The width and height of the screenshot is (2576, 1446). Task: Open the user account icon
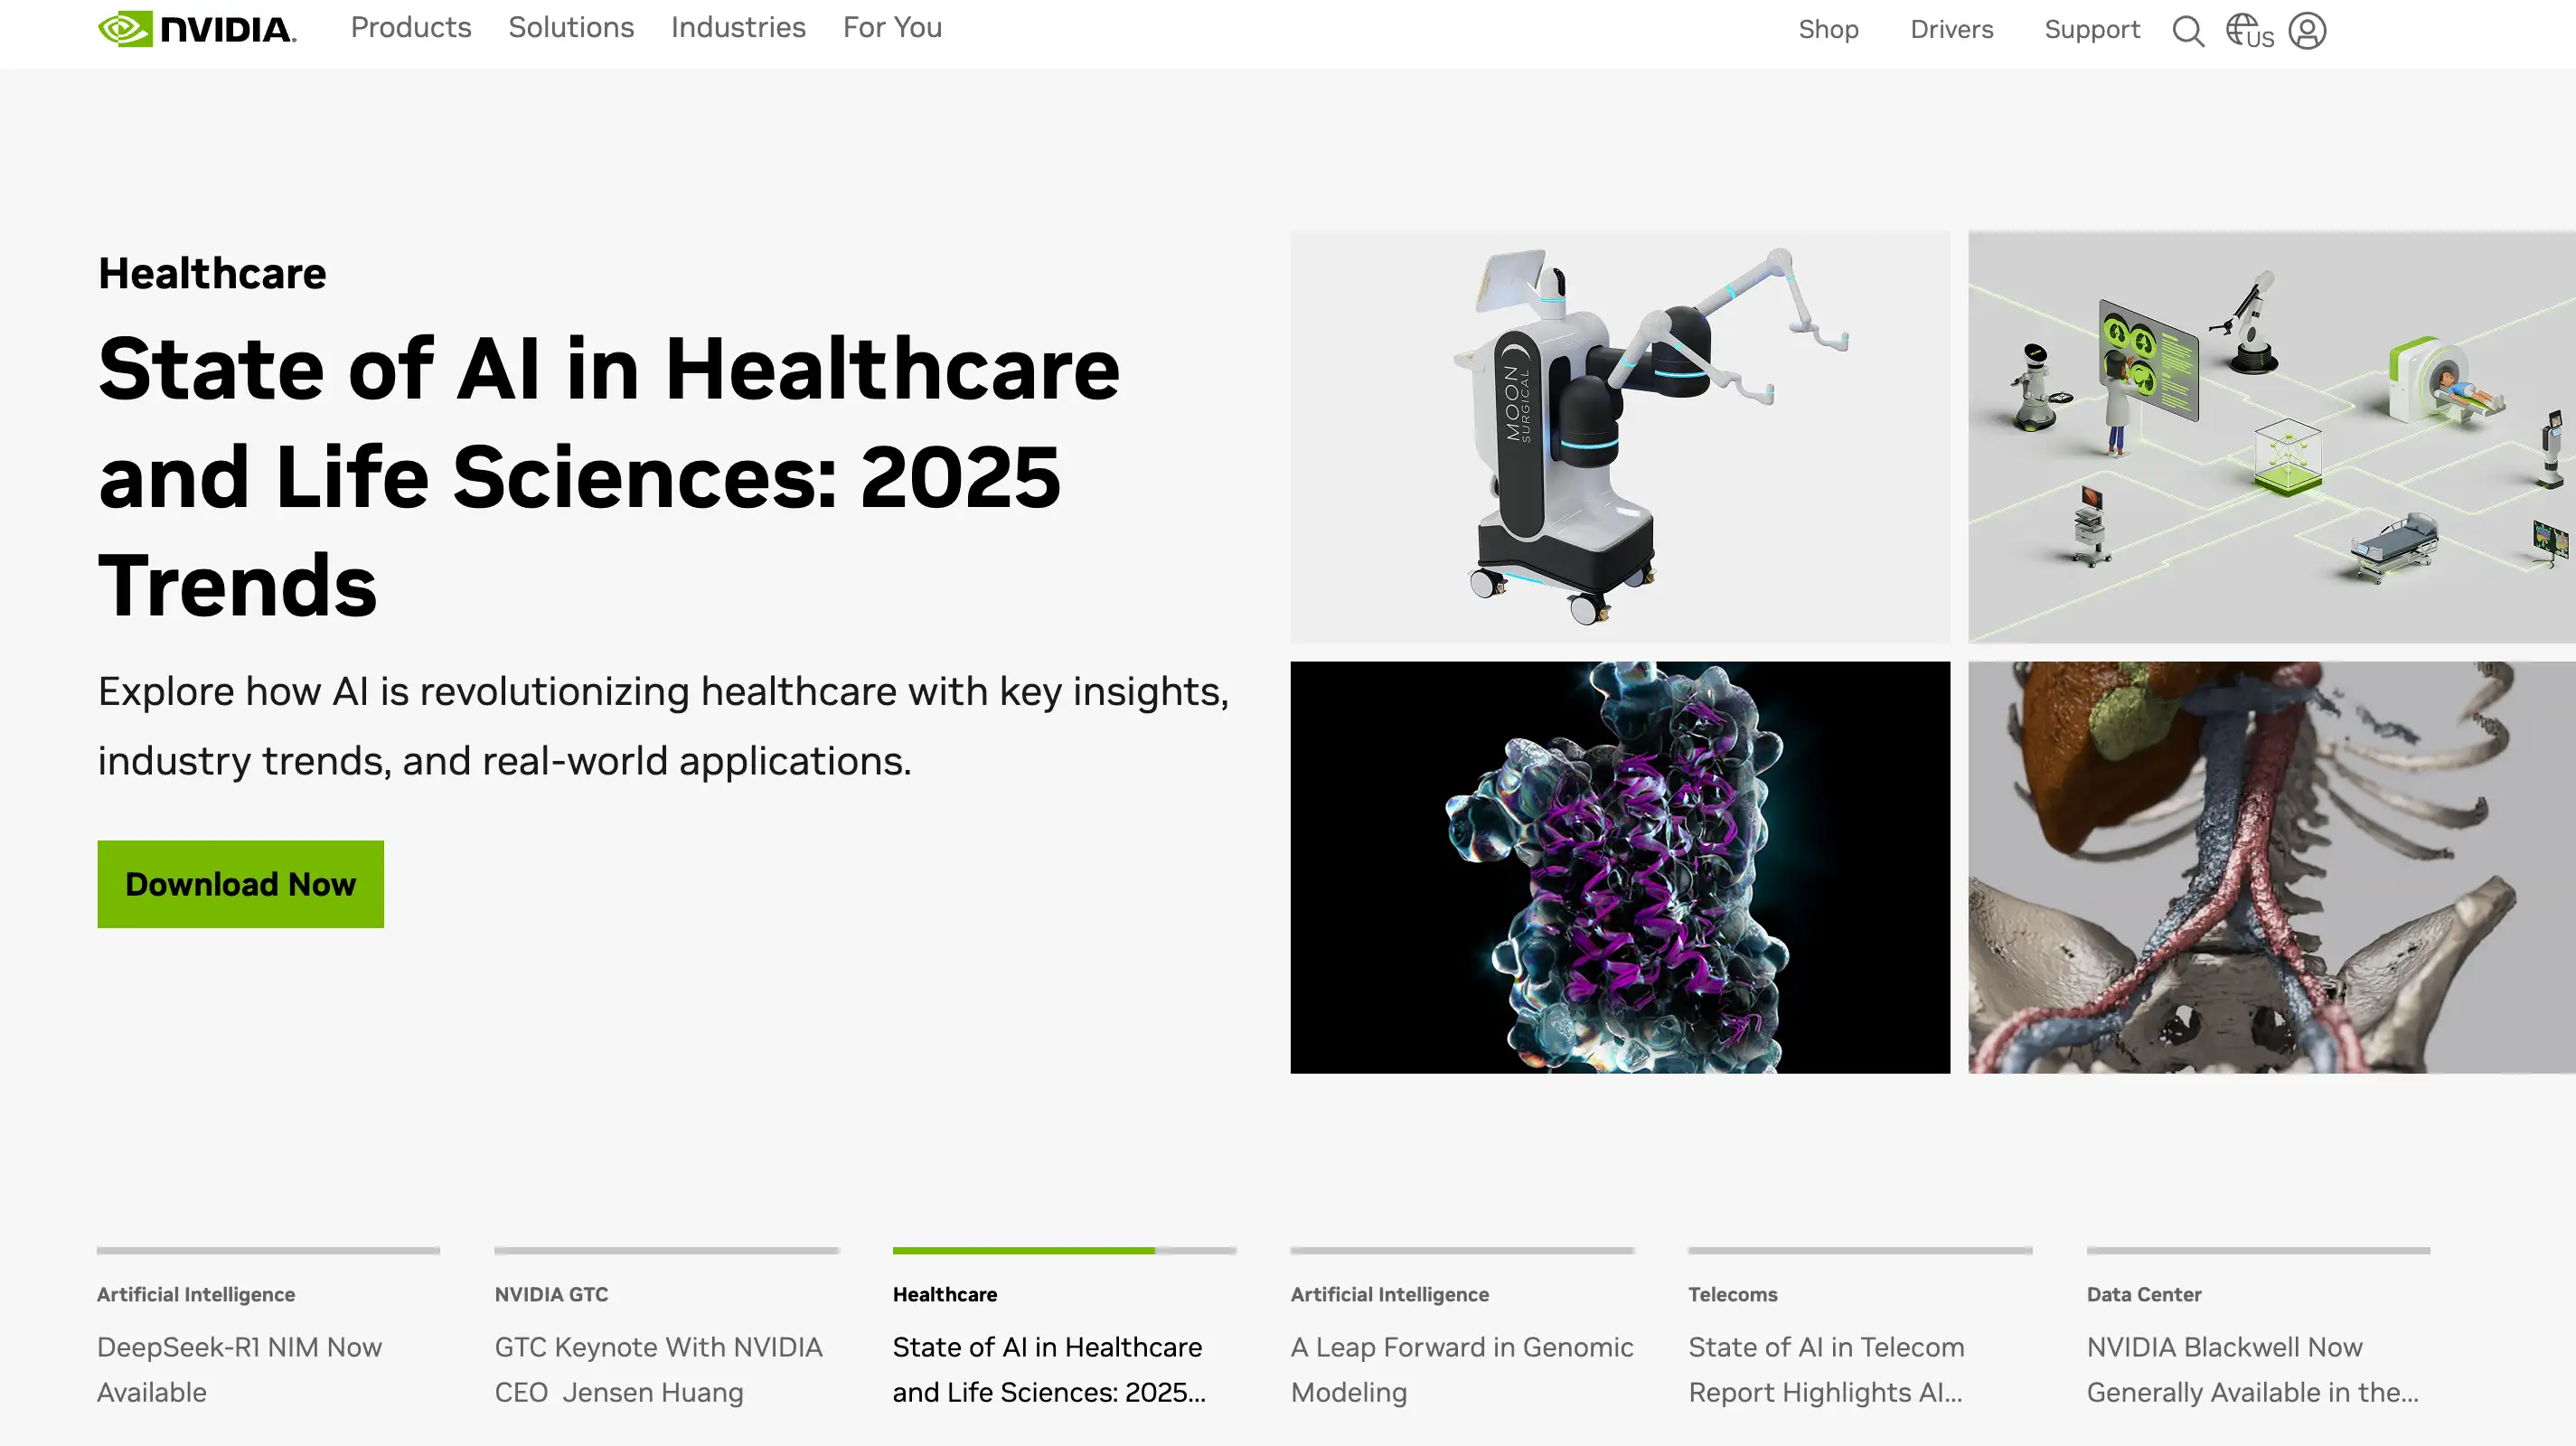click(x=2307, y=31)
